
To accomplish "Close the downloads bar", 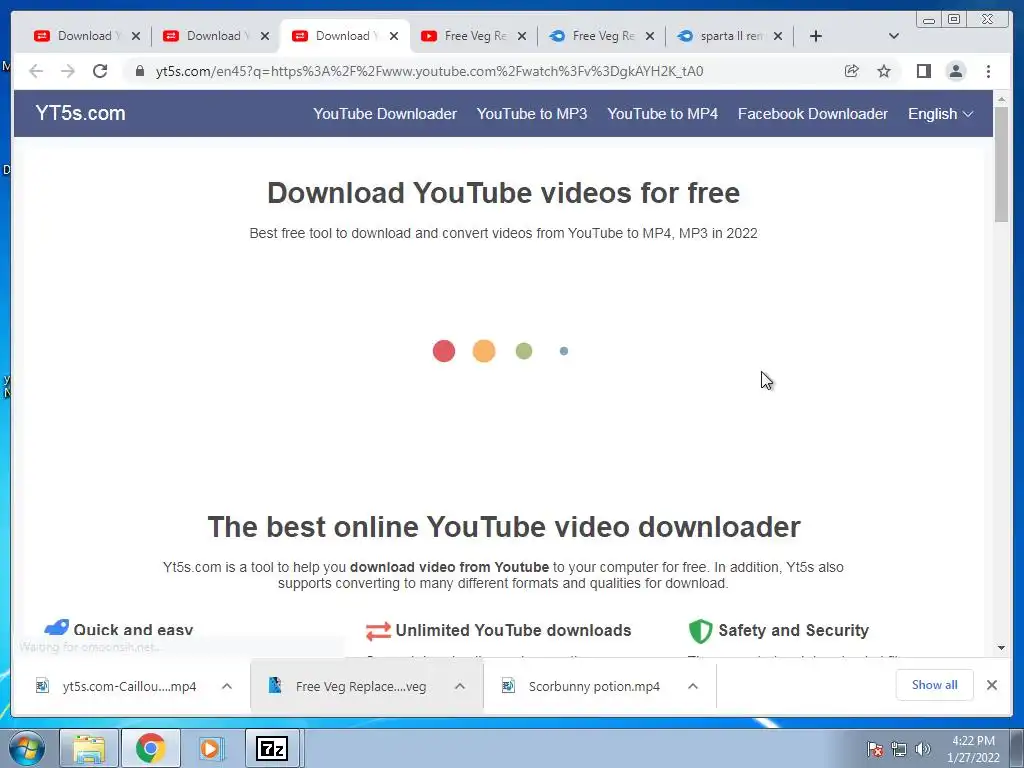I will (x=991, y=685).
